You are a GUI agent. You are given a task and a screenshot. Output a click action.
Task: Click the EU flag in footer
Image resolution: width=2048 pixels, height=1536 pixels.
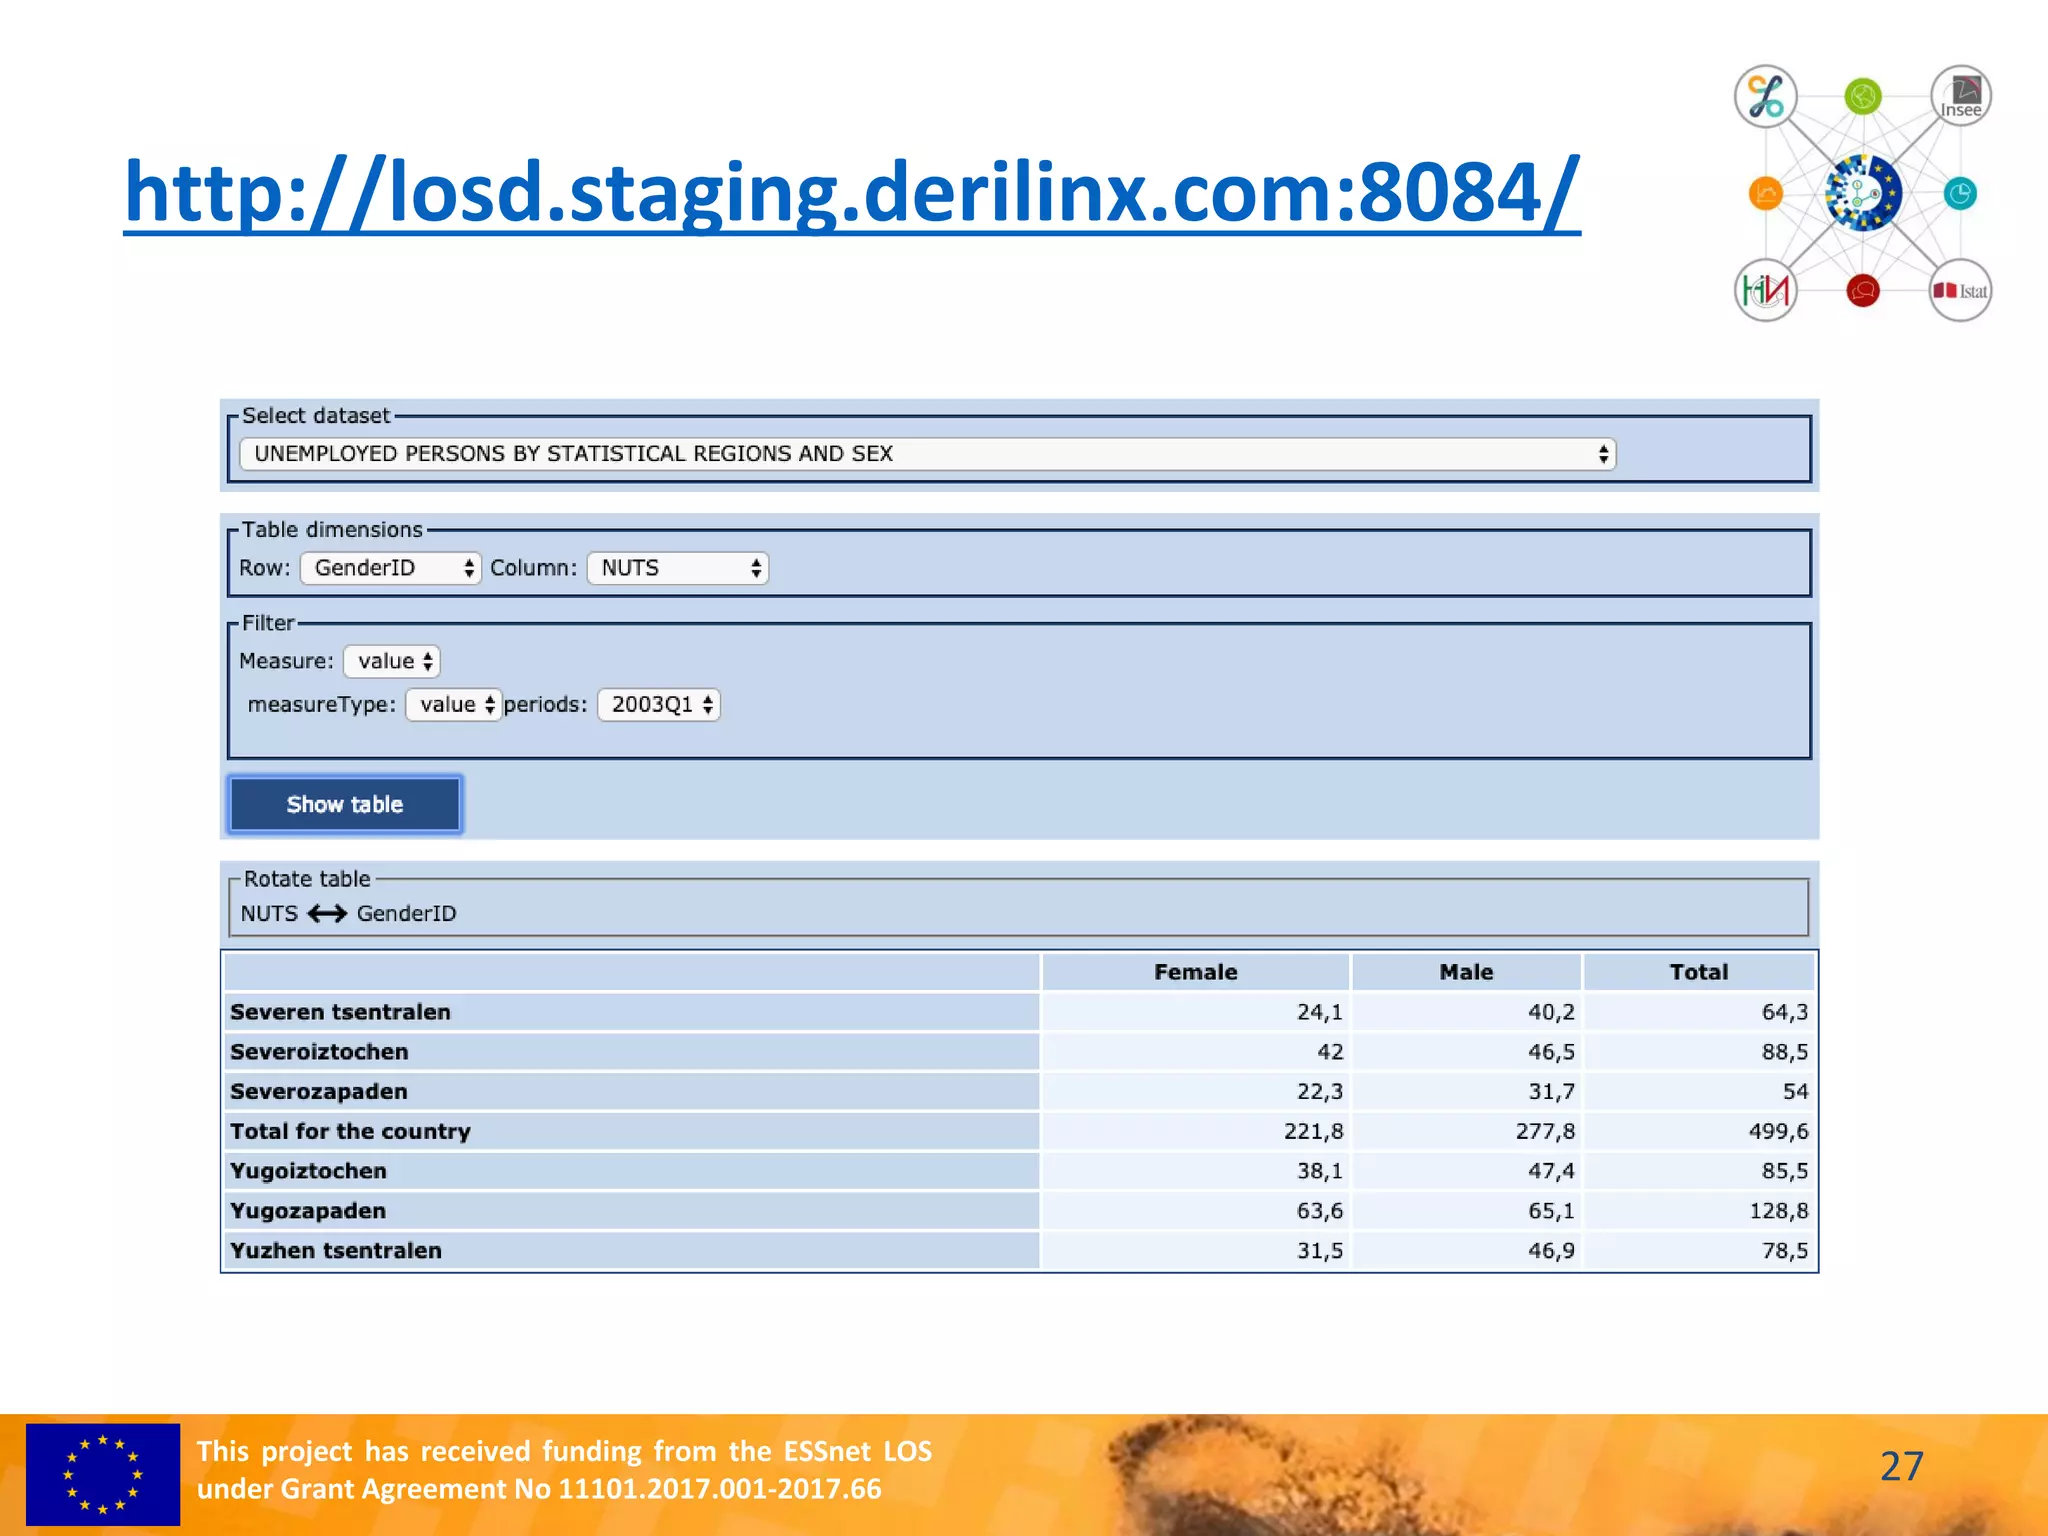103,1474
